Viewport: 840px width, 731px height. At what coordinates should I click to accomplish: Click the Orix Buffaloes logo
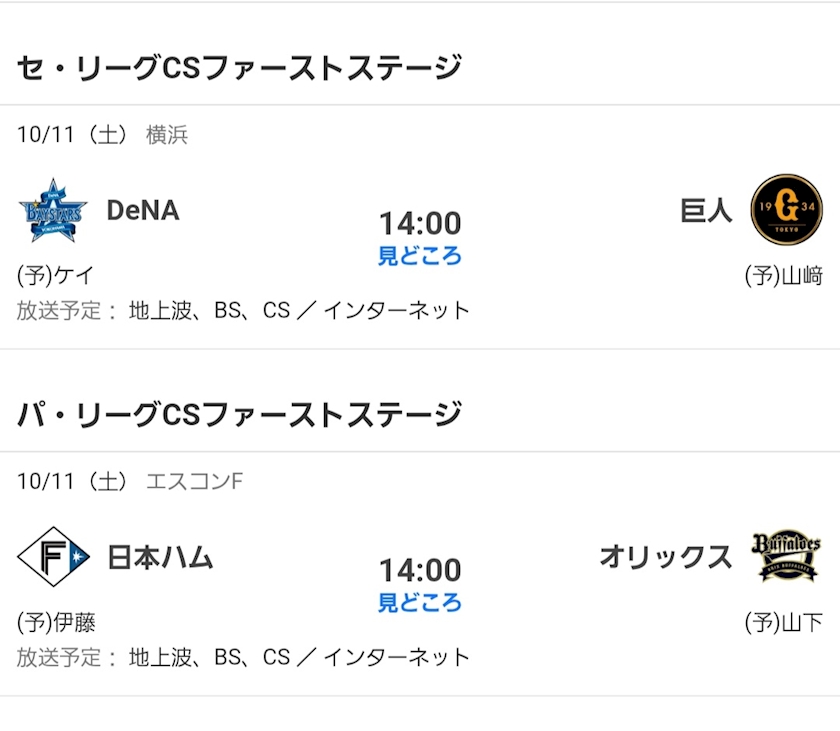tap(786, 557)
